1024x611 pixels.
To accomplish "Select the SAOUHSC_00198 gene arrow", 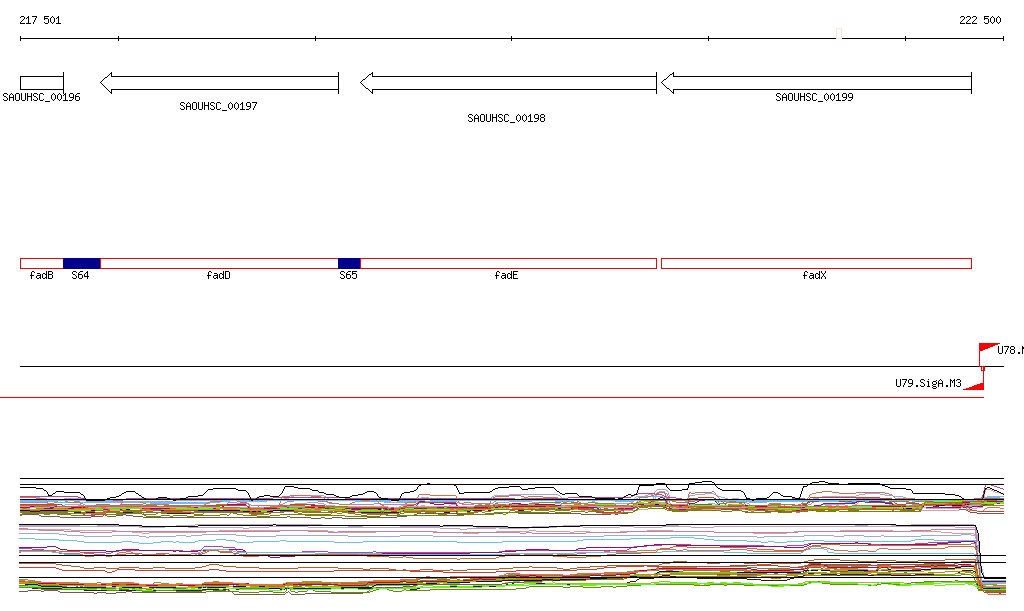I will (x=508, y=83).
